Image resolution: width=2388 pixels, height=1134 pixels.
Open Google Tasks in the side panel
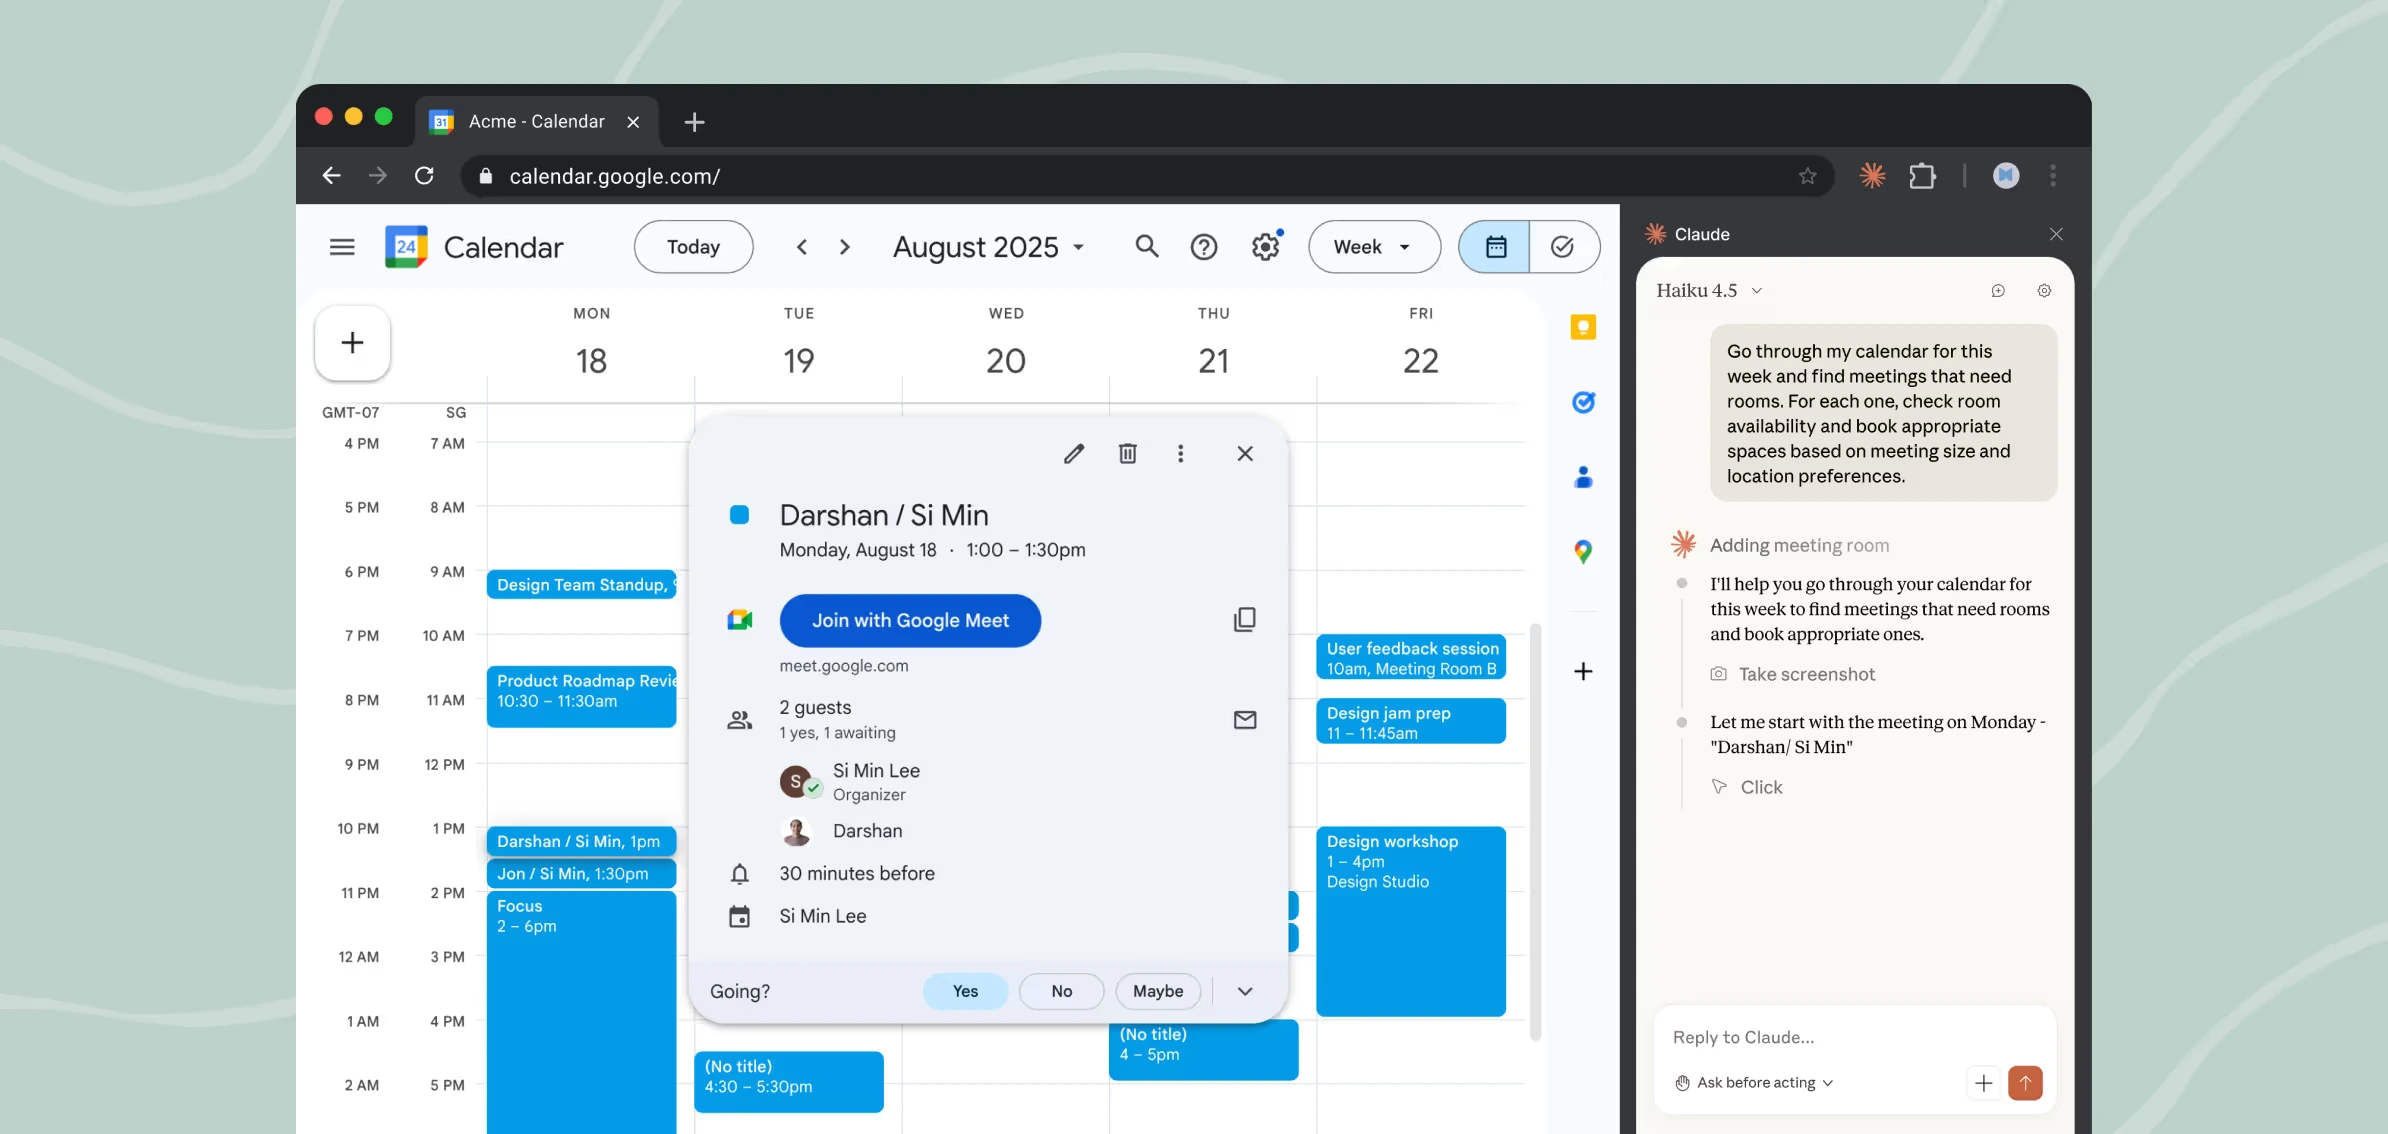[x=1584, y=402]
